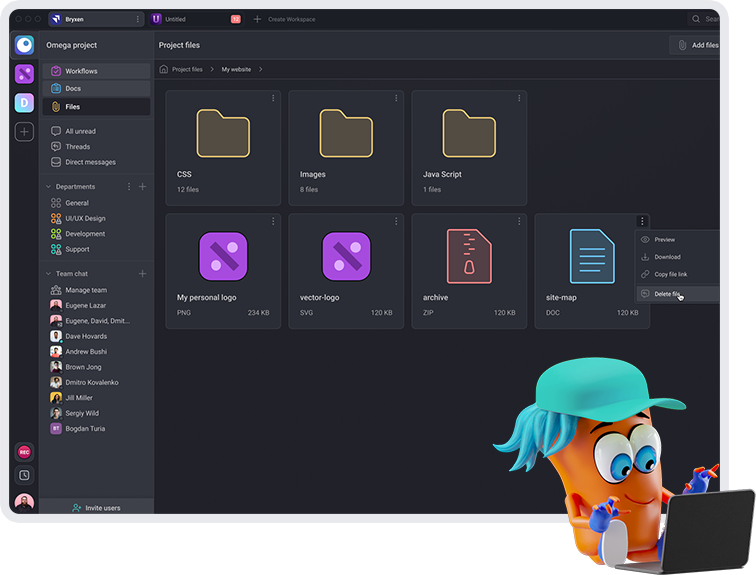Open Departments options dots

coord(129,187)
